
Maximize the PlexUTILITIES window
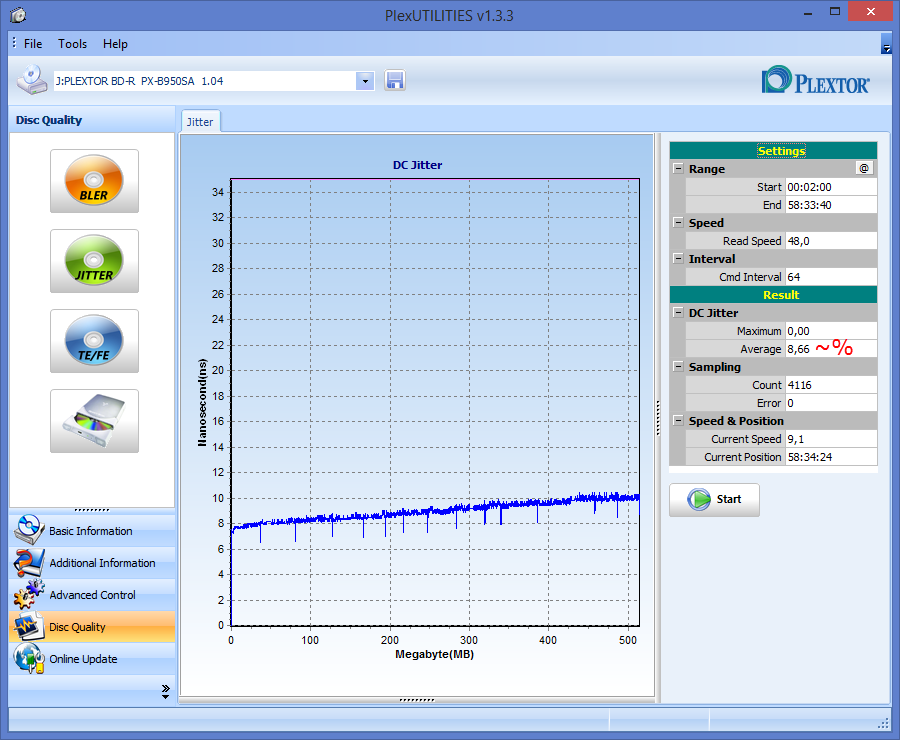point(835,12)
